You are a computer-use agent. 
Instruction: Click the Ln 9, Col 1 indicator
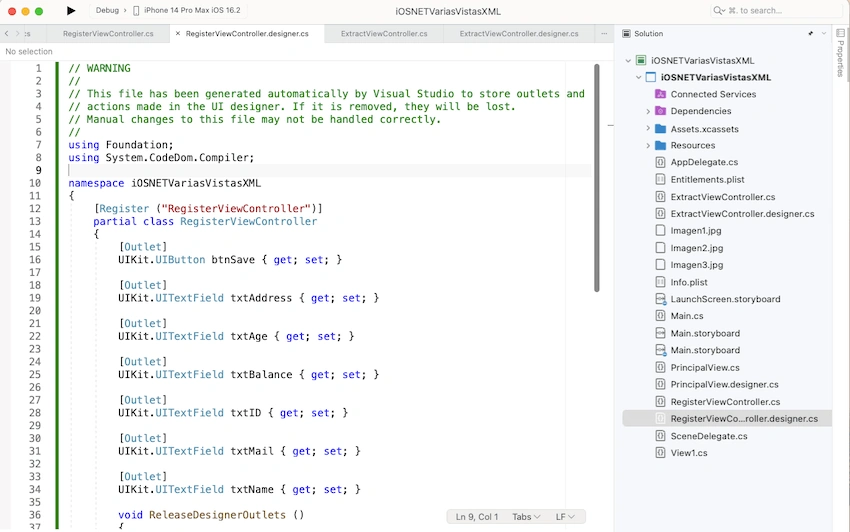point(476,517)
